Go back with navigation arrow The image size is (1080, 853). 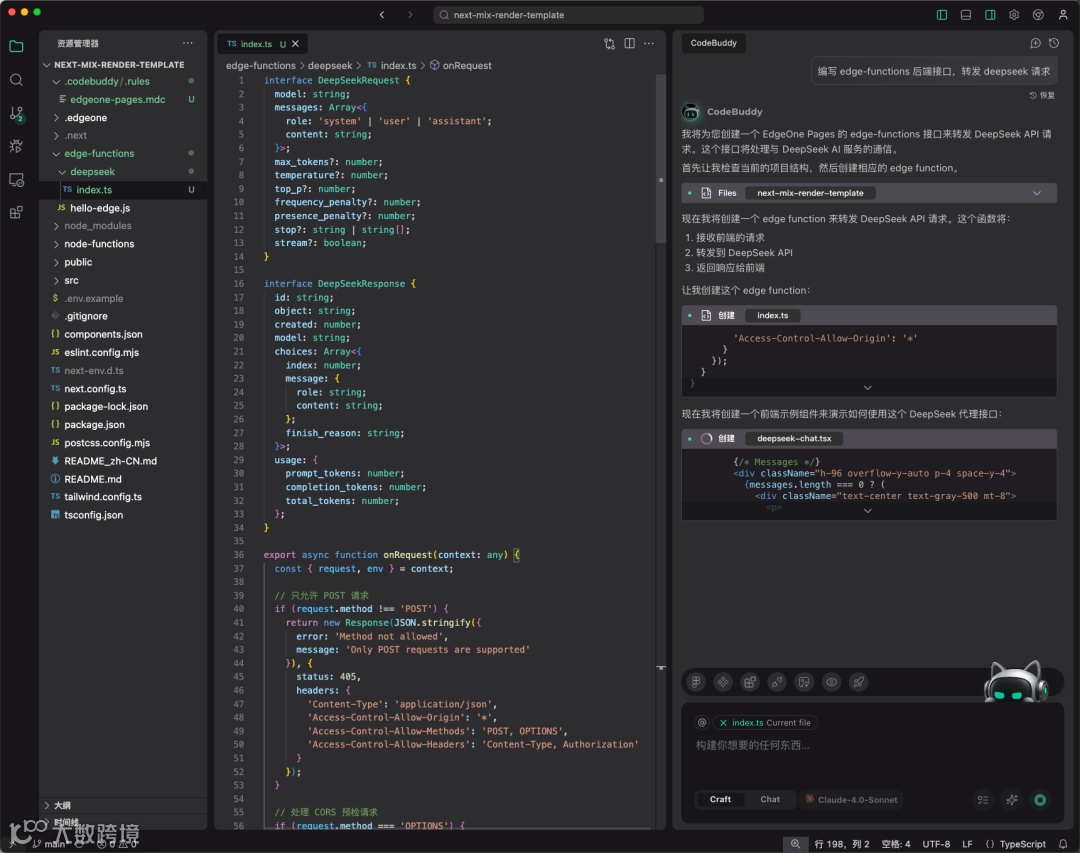tap(382, 14)
